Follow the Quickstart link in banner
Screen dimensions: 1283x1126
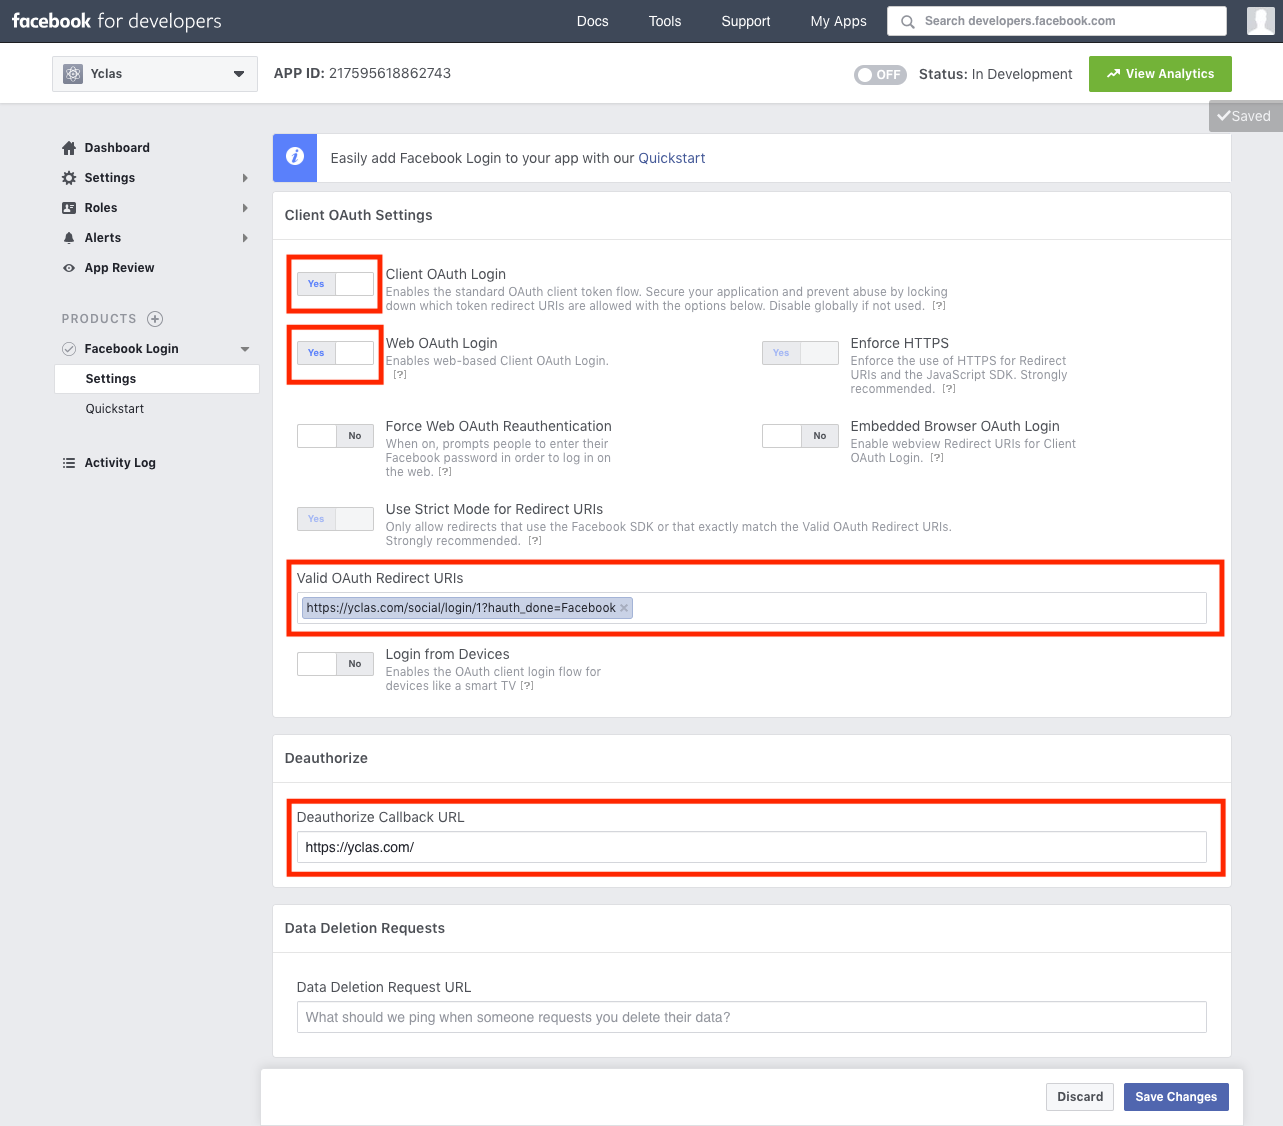(x=672, y=158)
